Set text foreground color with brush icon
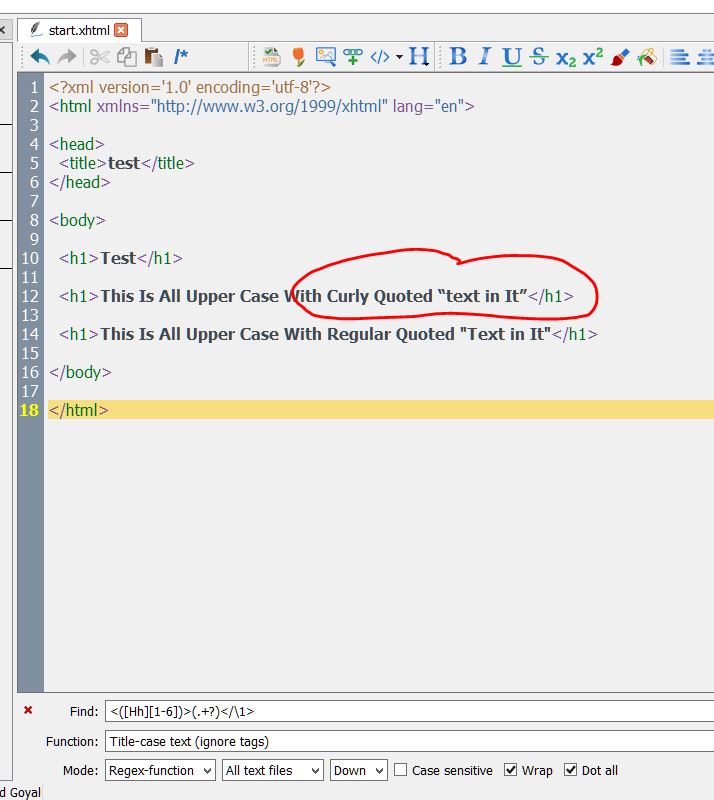 pyautogui.click(x=620, y=57)
